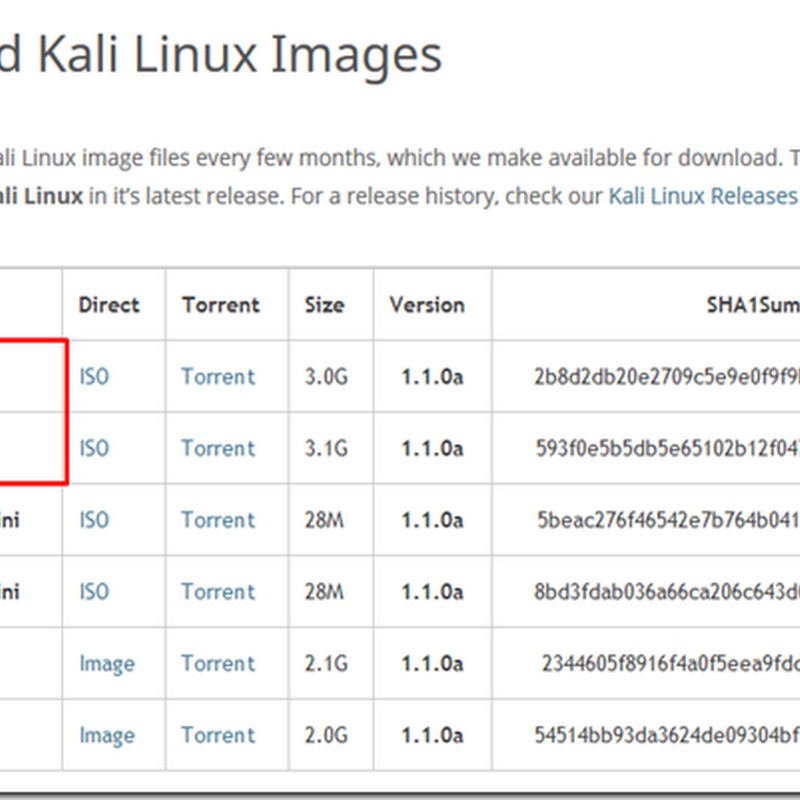Select 28M size in the 5beac276 row
This screenshot has width=800, height=800.
click(324, 520)
